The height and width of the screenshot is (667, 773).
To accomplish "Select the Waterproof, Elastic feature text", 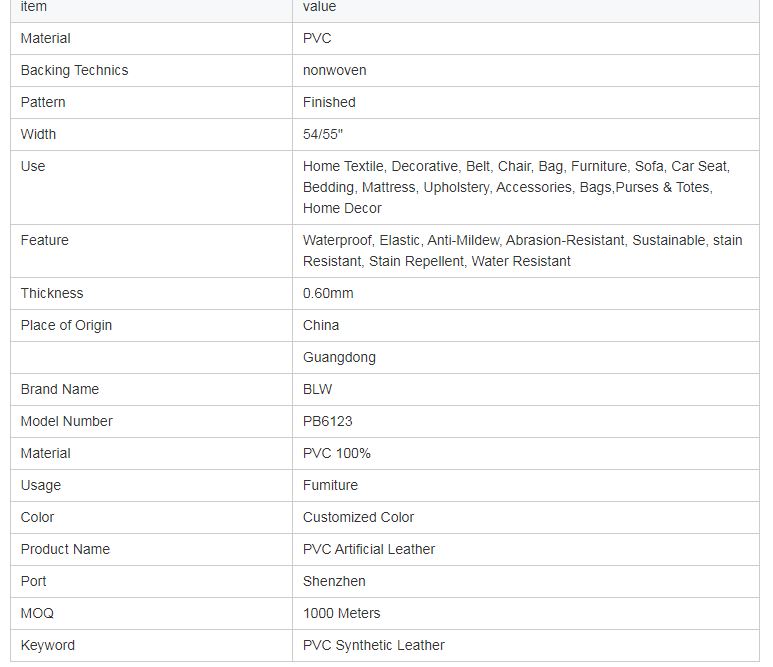I will point(523,251).
